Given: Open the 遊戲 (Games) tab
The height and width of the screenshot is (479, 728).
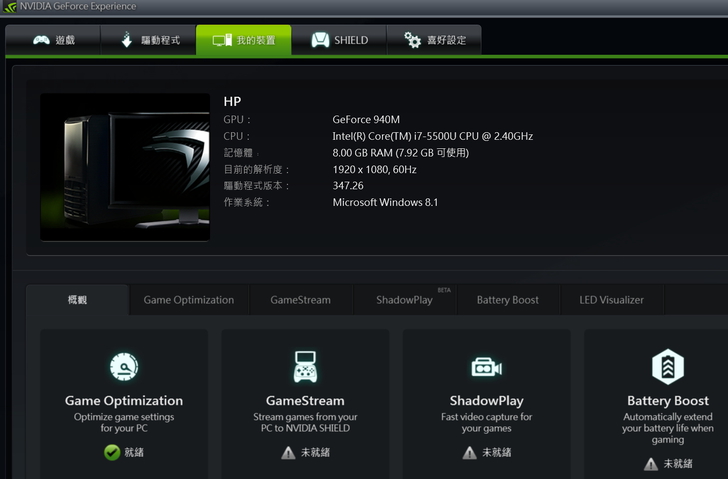Looking at the screenshot, I should 53,40.
